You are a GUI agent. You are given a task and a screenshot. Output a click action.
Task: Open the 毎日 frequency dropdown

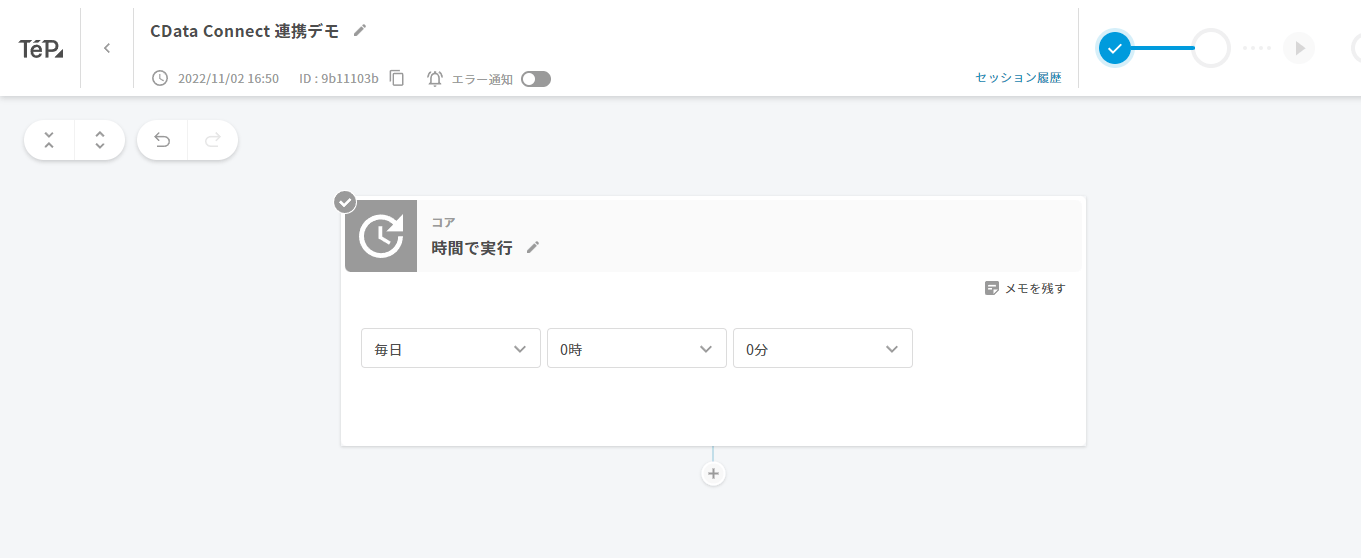[x=450, y=348]
